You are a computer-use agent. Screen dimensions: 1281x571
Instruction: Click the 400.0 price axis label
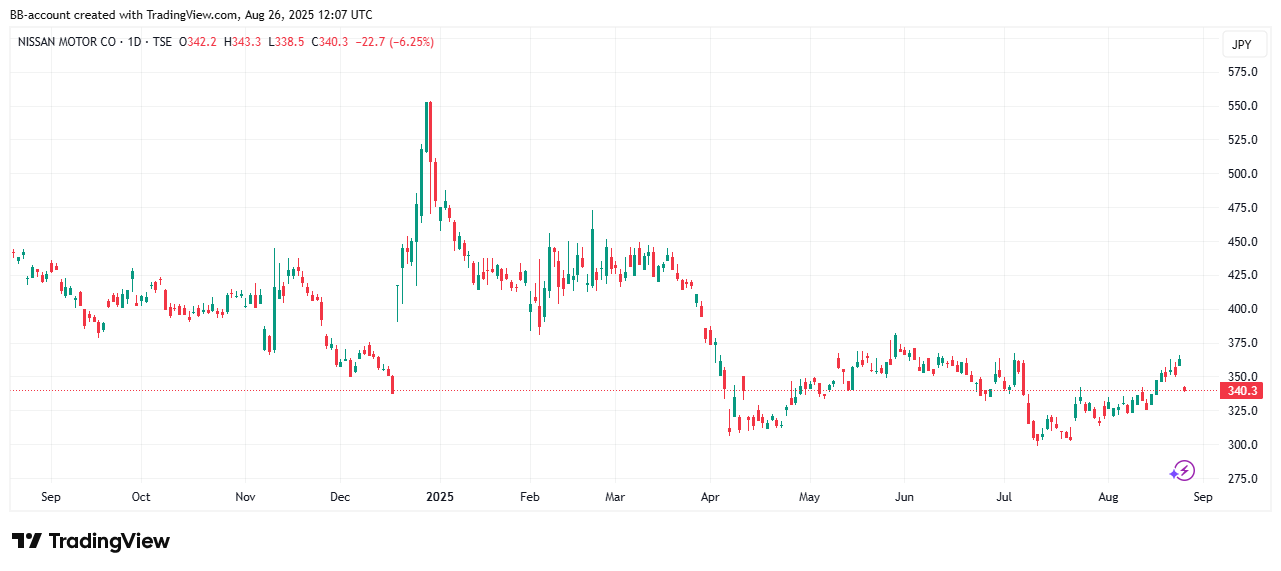(1243, 309)
